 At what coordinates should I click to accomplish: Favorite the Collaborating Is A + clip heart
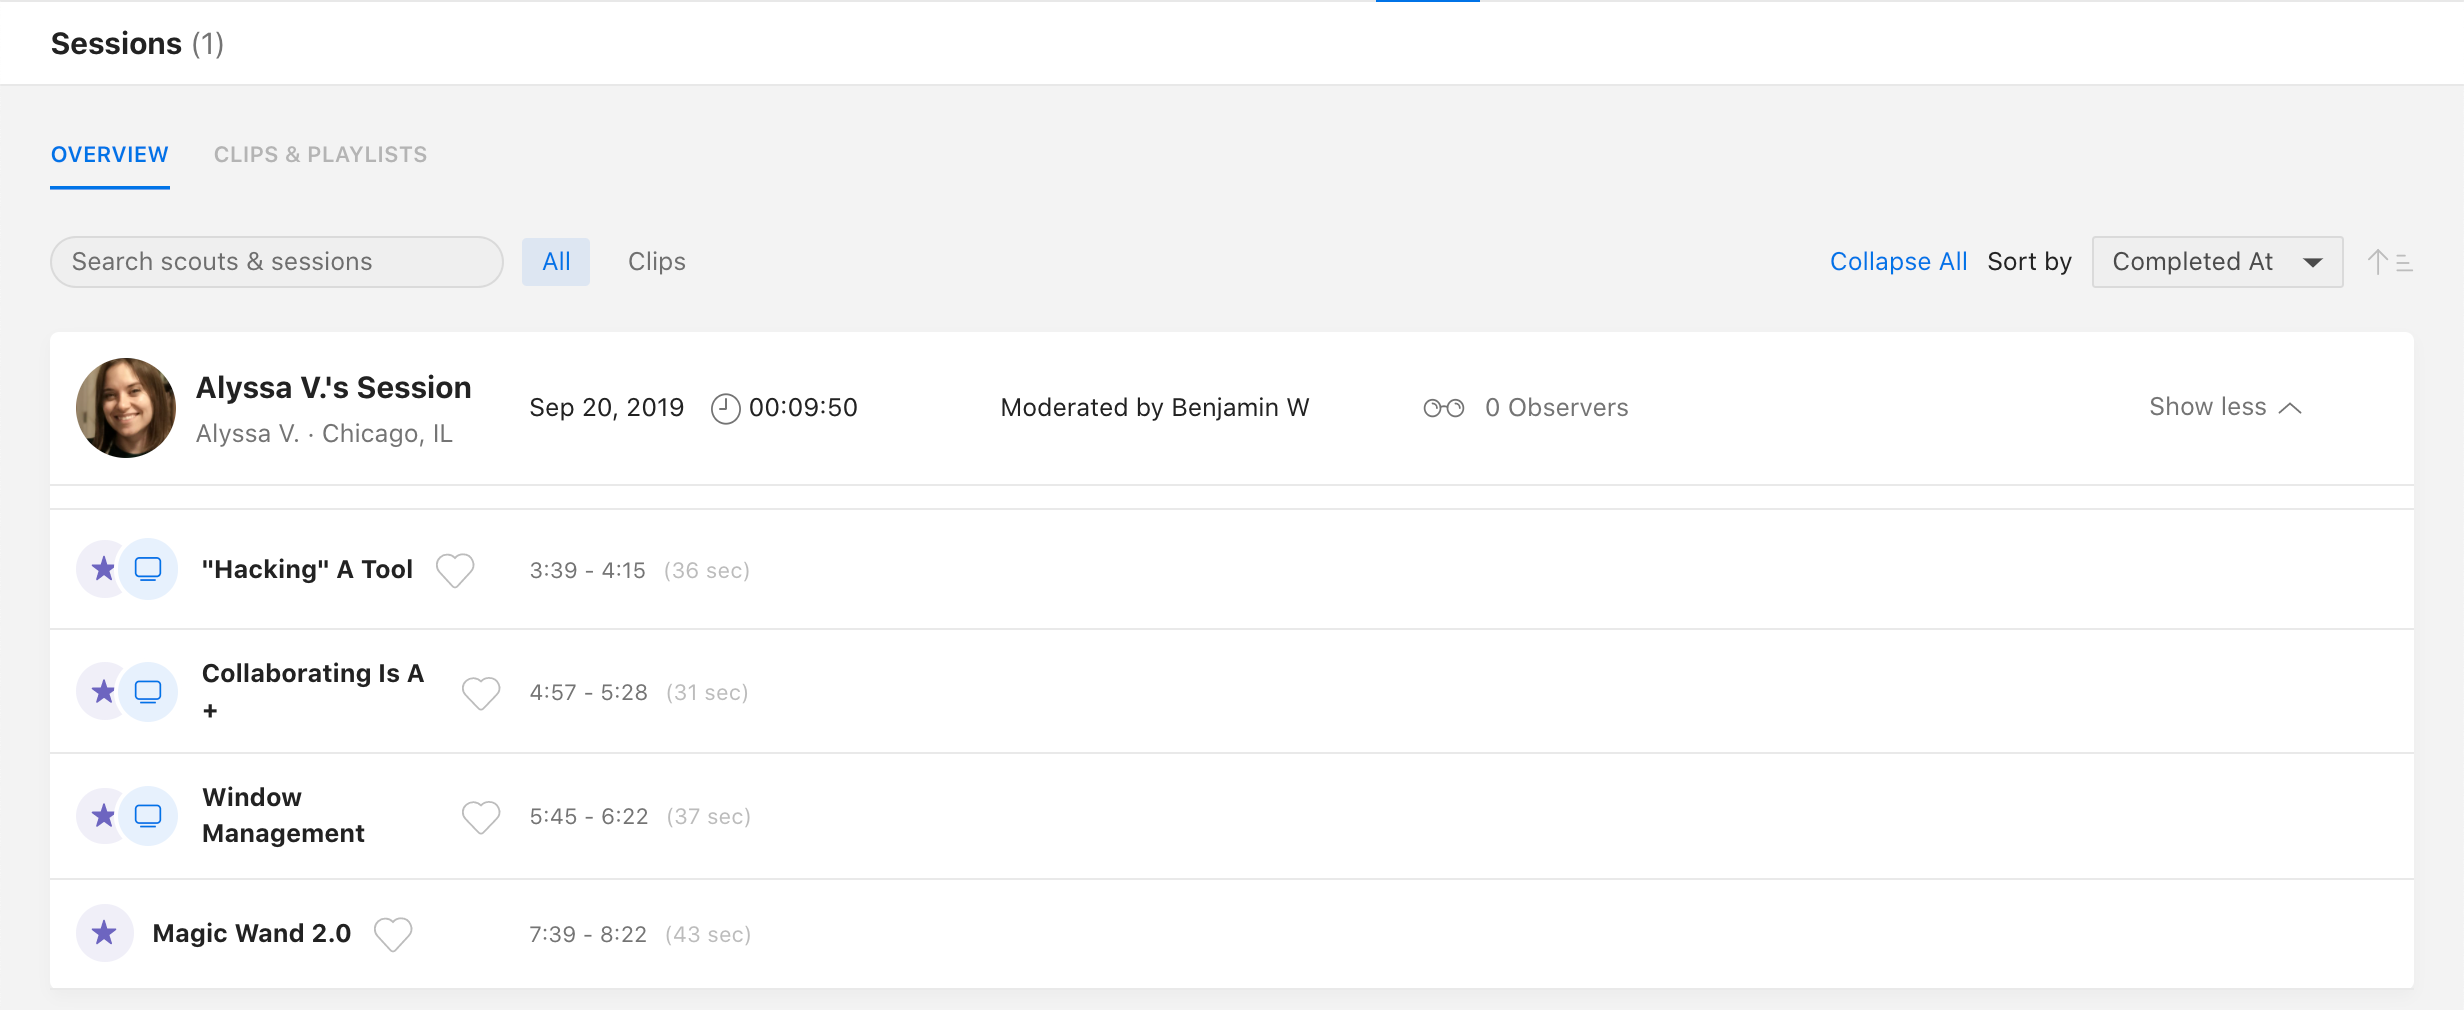point(481,692)
